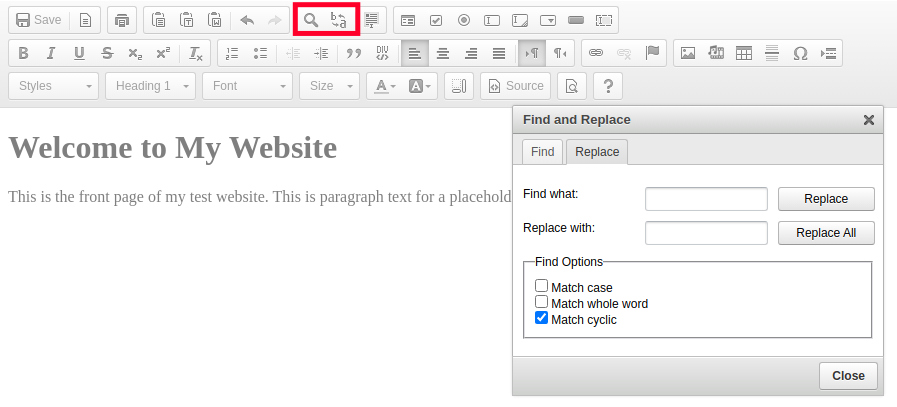Image resolution: width=897 pixels, height=407 pixels.
Task: Toggle Show Blocks
Action: point(459,86)
